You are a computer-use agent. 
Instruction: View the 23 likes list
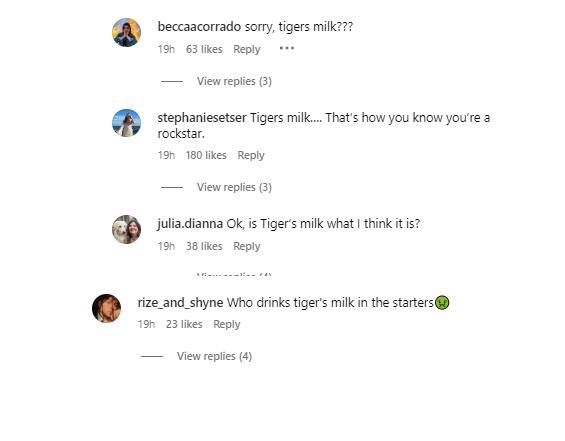184,324
